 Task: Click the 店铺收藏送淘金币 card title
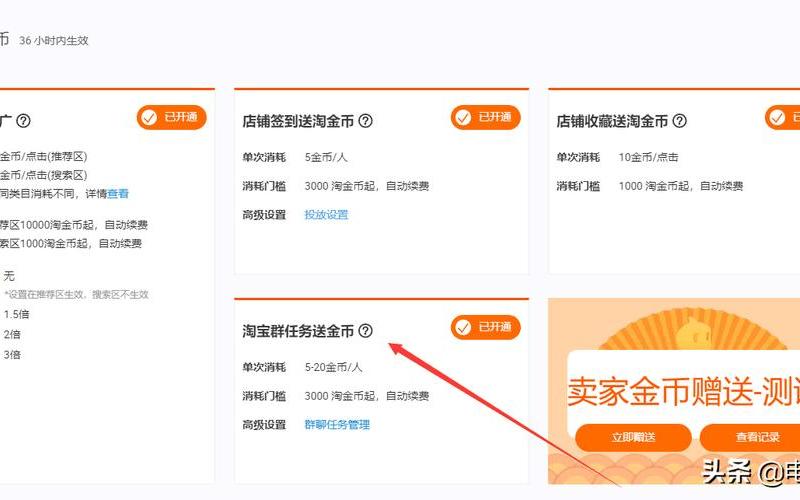tap(612, 121)
